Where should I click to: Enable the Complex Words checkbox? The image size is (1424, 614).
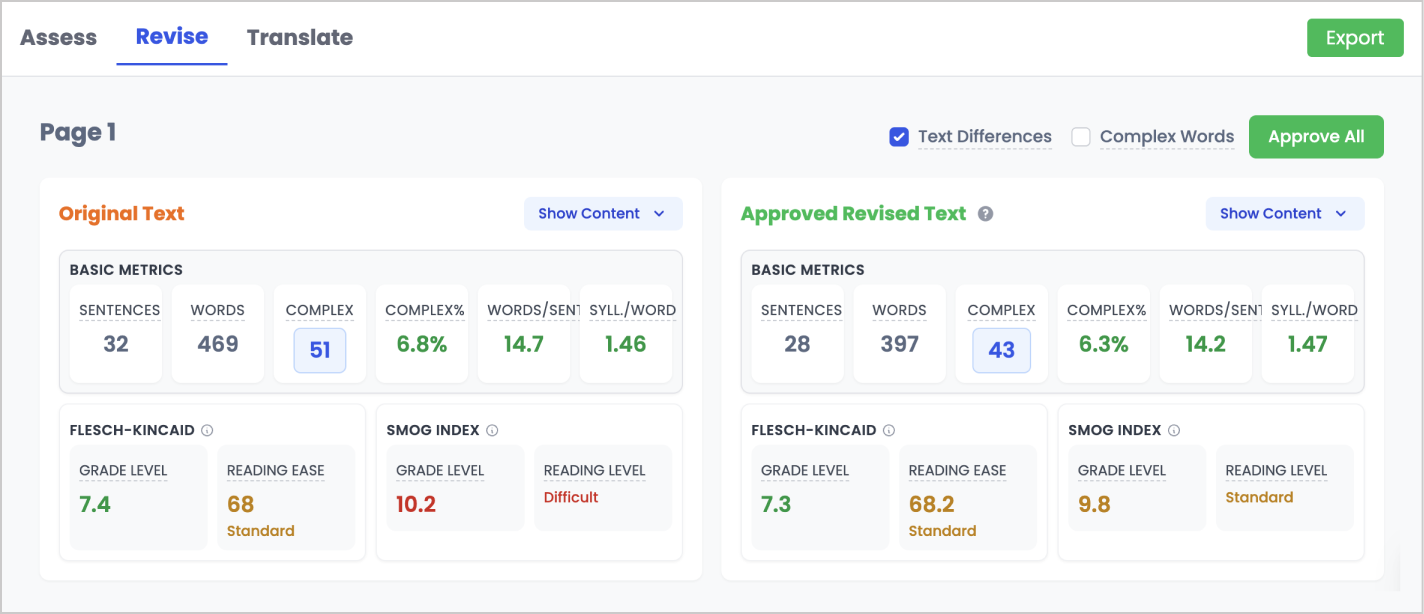click(1081, 137)
